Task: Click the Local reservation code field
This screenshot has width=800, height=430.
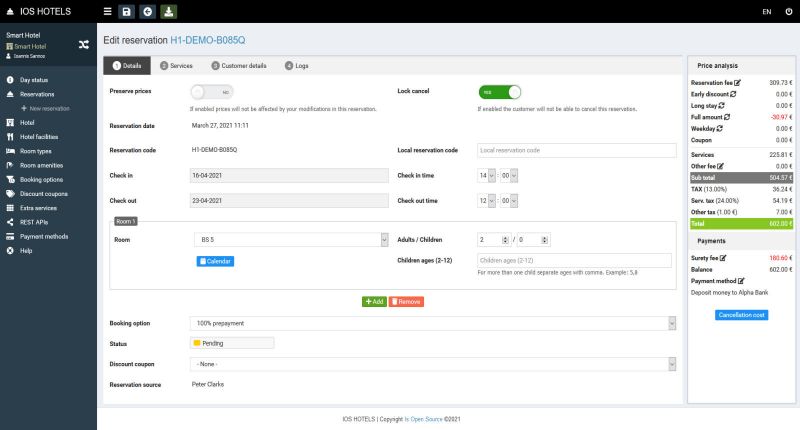Action: pos(577,150)
